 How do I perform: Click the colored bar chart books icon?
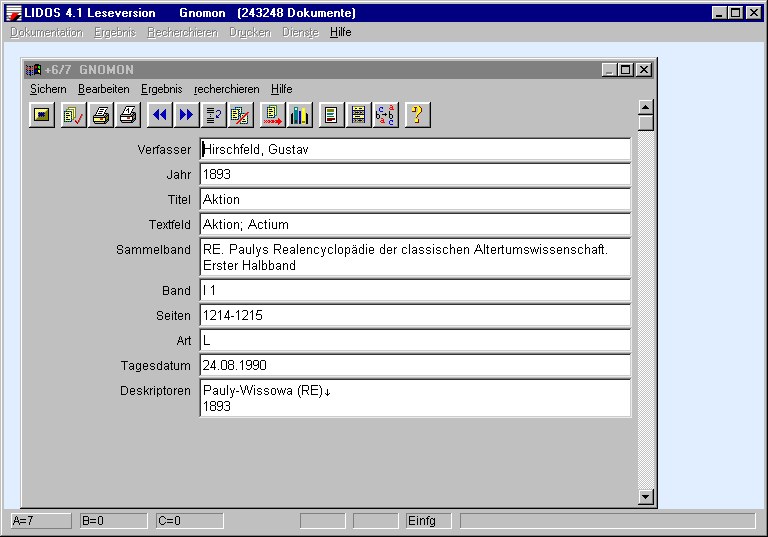coord(300,115)
